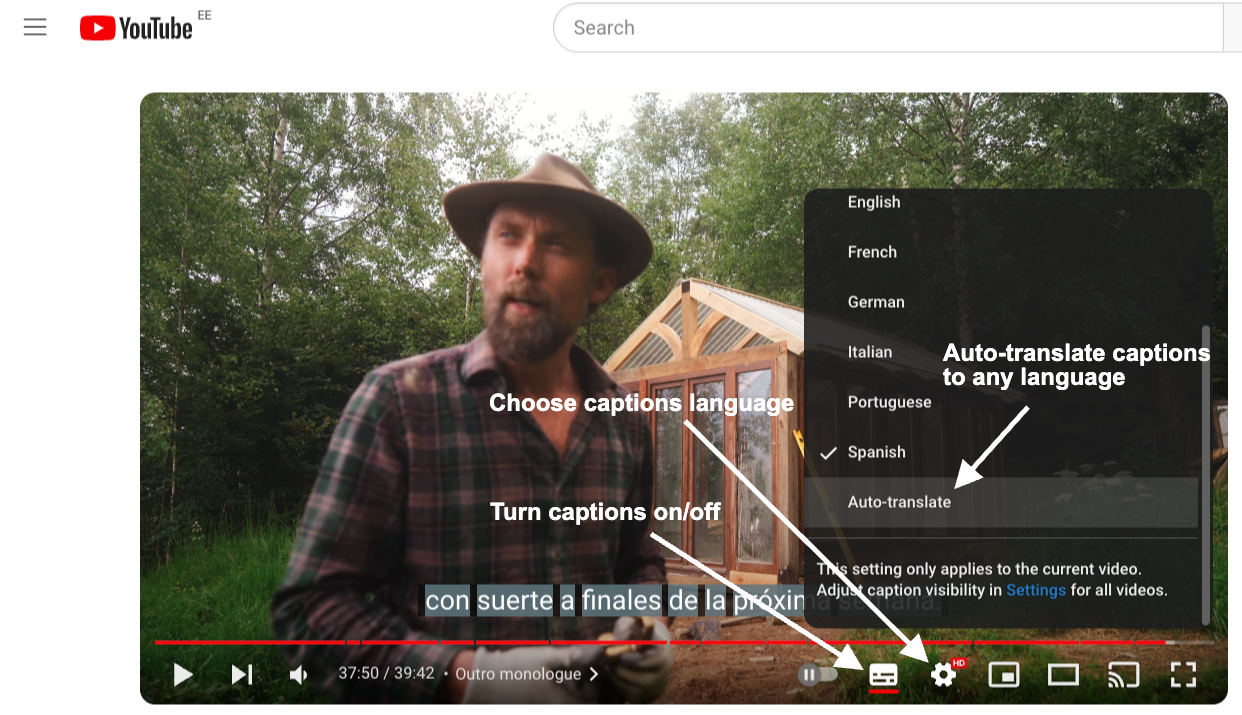Click the 37:50 / 39:42 time display

point(386,674)
